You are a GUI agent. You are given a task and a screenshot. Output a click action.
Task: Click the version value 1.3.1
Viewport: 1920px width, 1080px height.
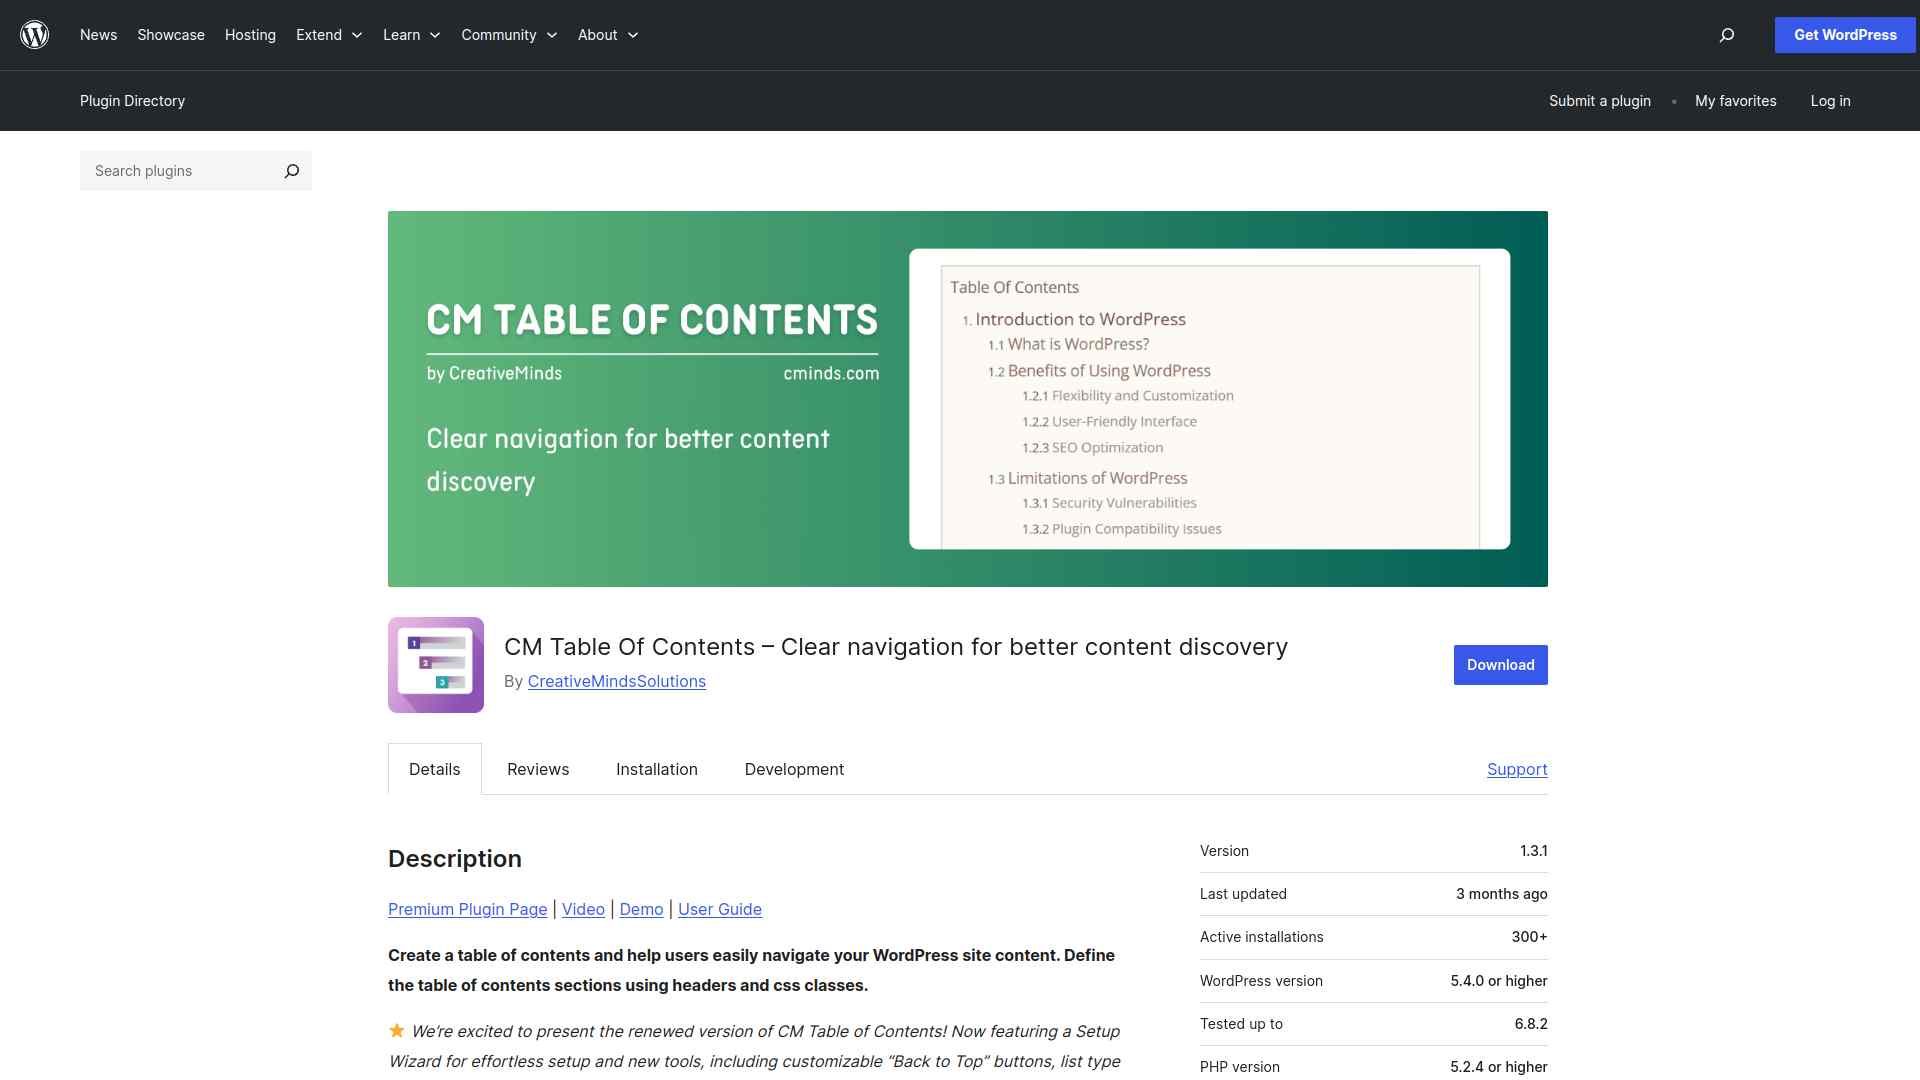pyautogui.click(x=1534, y=851)
